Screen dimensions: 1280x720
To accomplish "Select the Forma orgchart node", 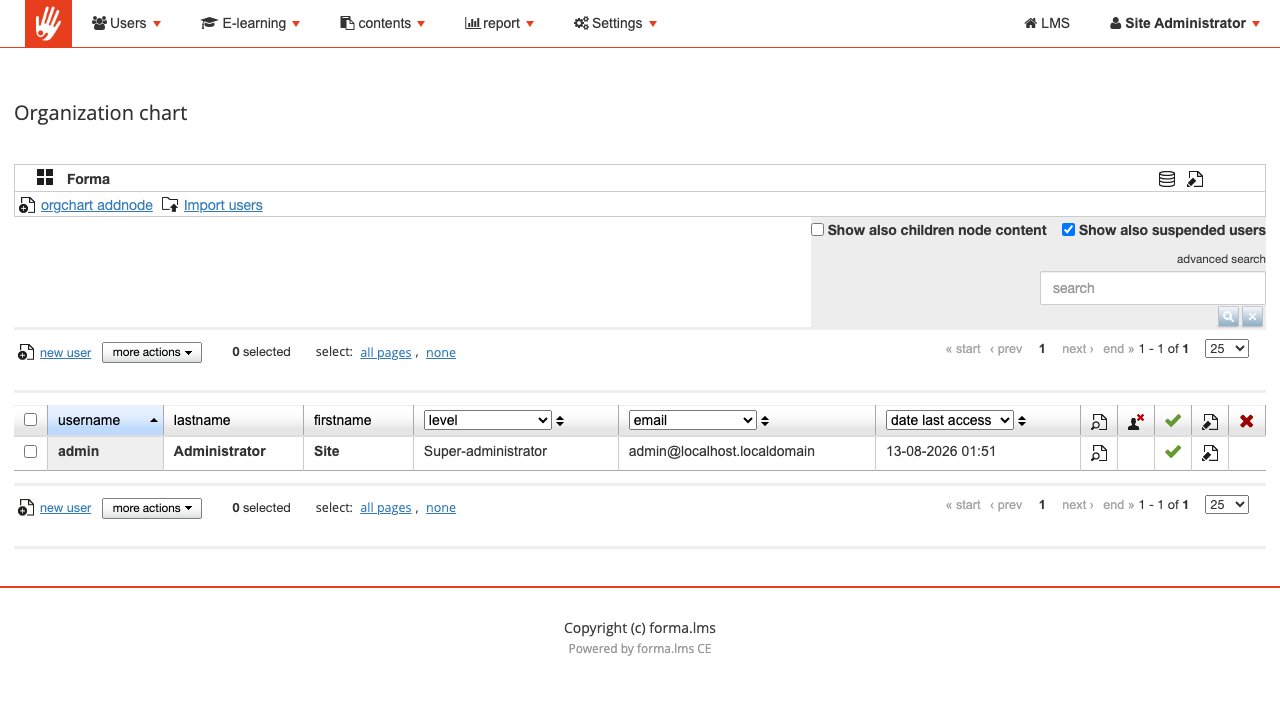I will pyautogui.click(x=88, y=179).
